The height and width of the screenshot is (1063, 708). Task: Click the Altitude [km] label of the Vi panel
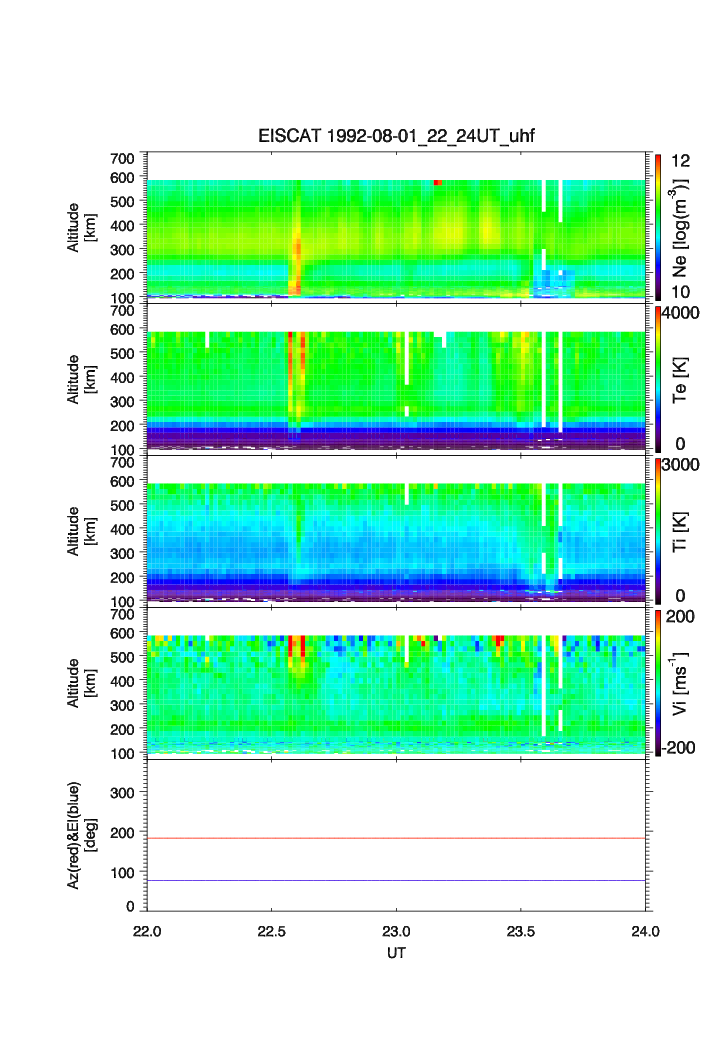[81, 683]
